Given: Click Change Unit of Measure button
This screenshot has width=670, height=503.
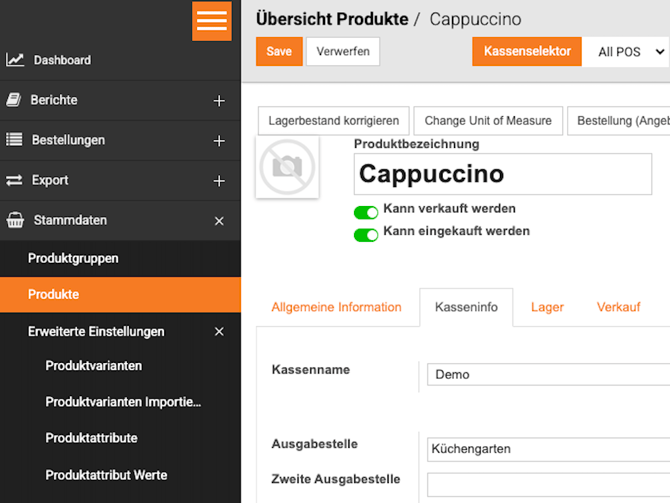Looking at the screenshot, I should (x=488, y=121).
